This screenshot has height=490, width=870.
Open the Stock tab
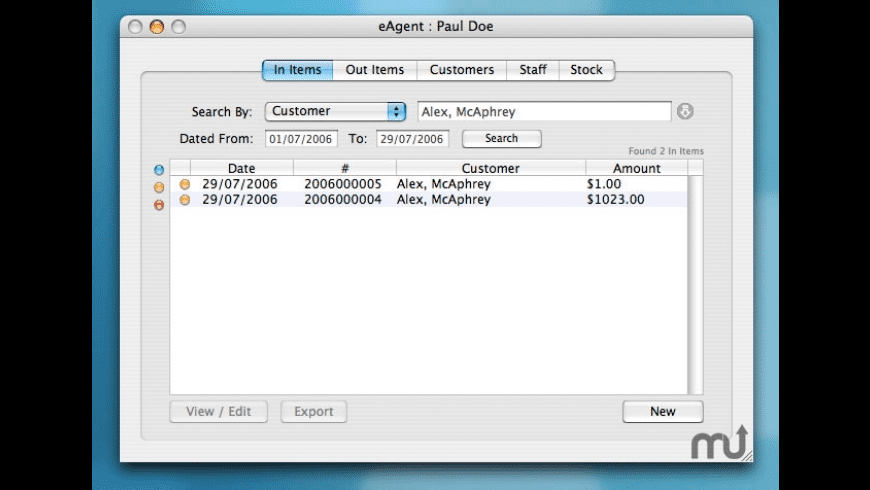click(586, 70)
